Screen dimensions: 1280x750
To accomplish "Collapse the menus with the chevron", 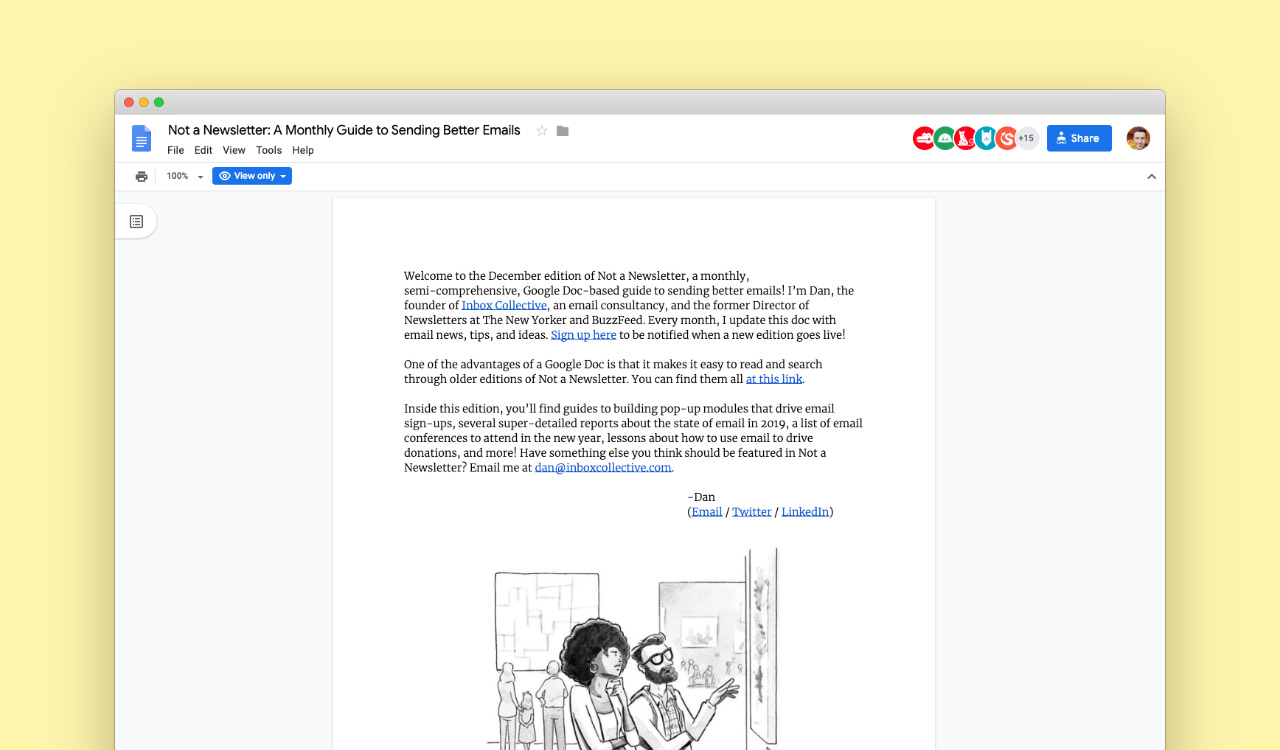I will [1151, 177].
